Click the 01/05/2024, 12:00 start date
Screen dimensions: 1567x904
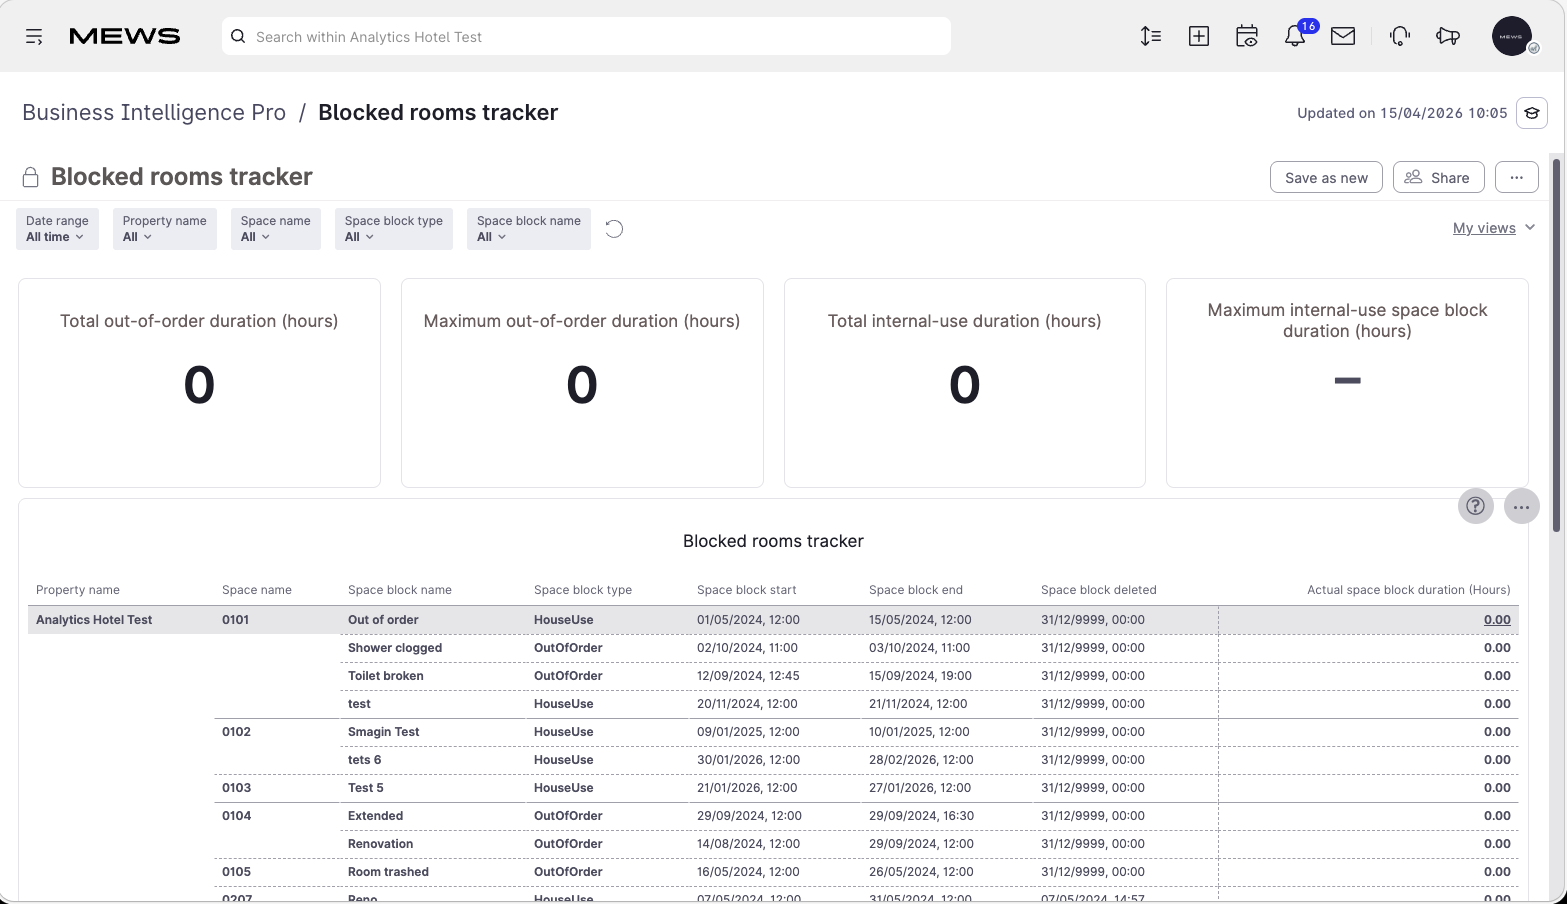(748, 620)
